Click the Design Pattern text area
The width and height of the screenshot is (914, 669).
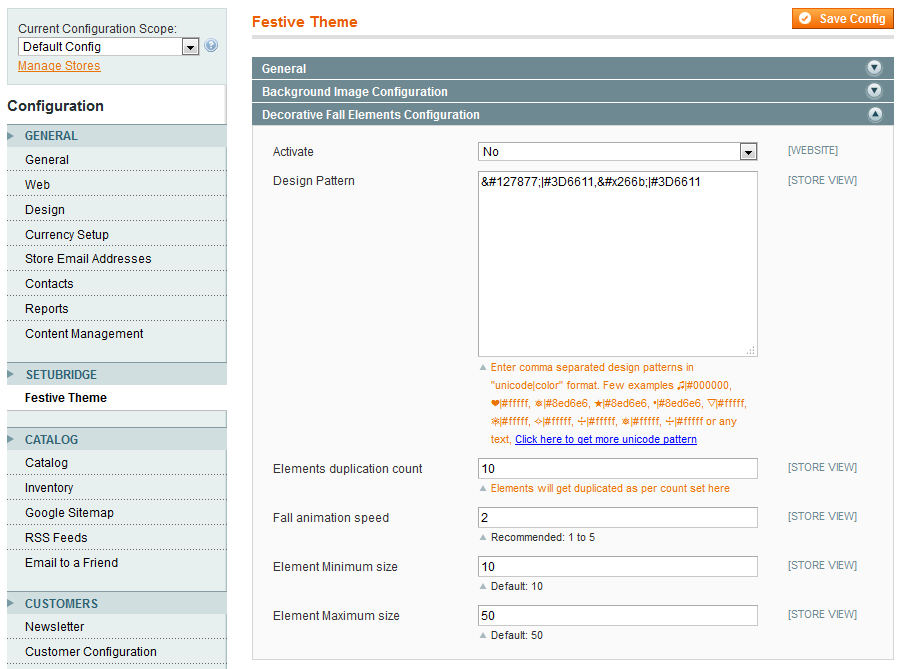[x=617, y=264]
